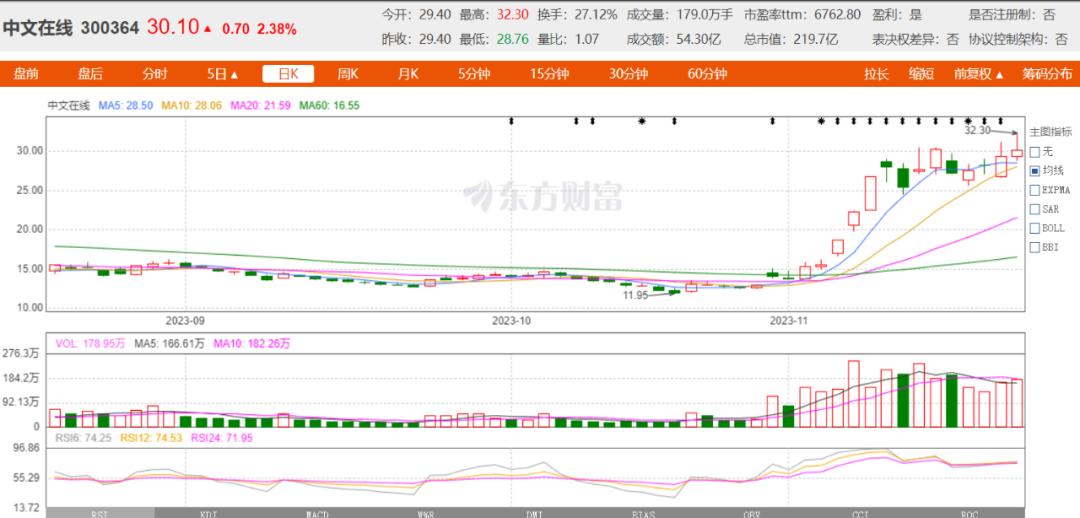Select the CCI sub-indicator tab
The image size is (1080, 518).
pyautogui.click(x=860, y=513)
